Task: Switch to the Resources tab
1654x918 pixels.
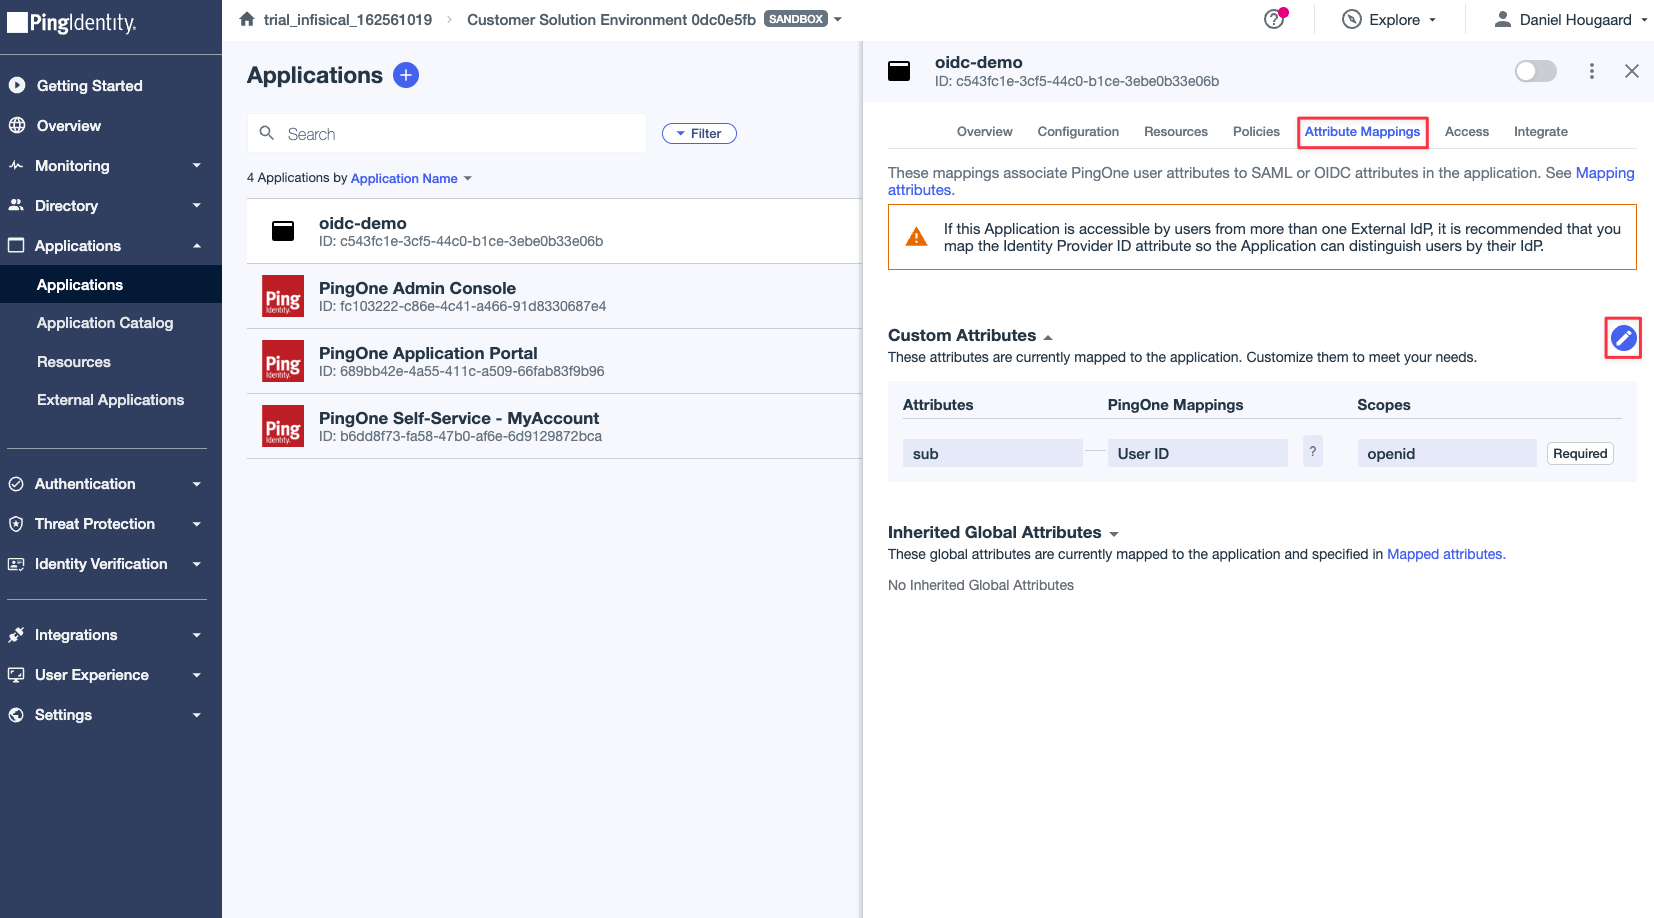Action: (x=1176, y=132)
